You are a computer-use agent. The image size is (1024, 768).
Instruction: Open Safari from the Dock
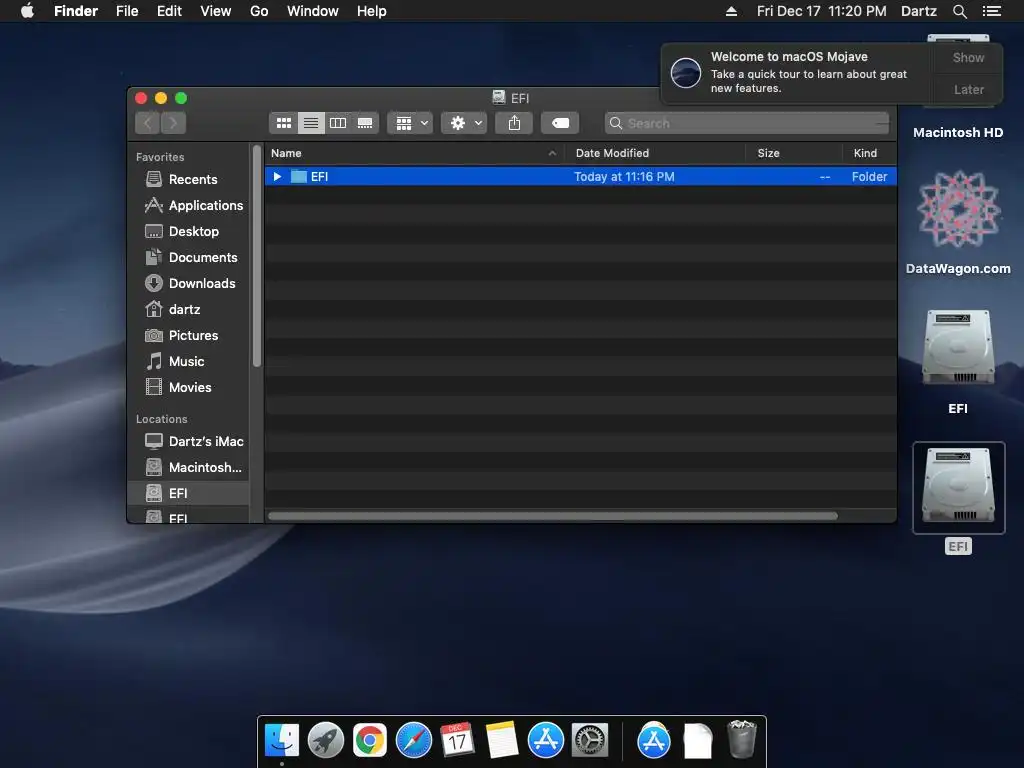point(413,741)
